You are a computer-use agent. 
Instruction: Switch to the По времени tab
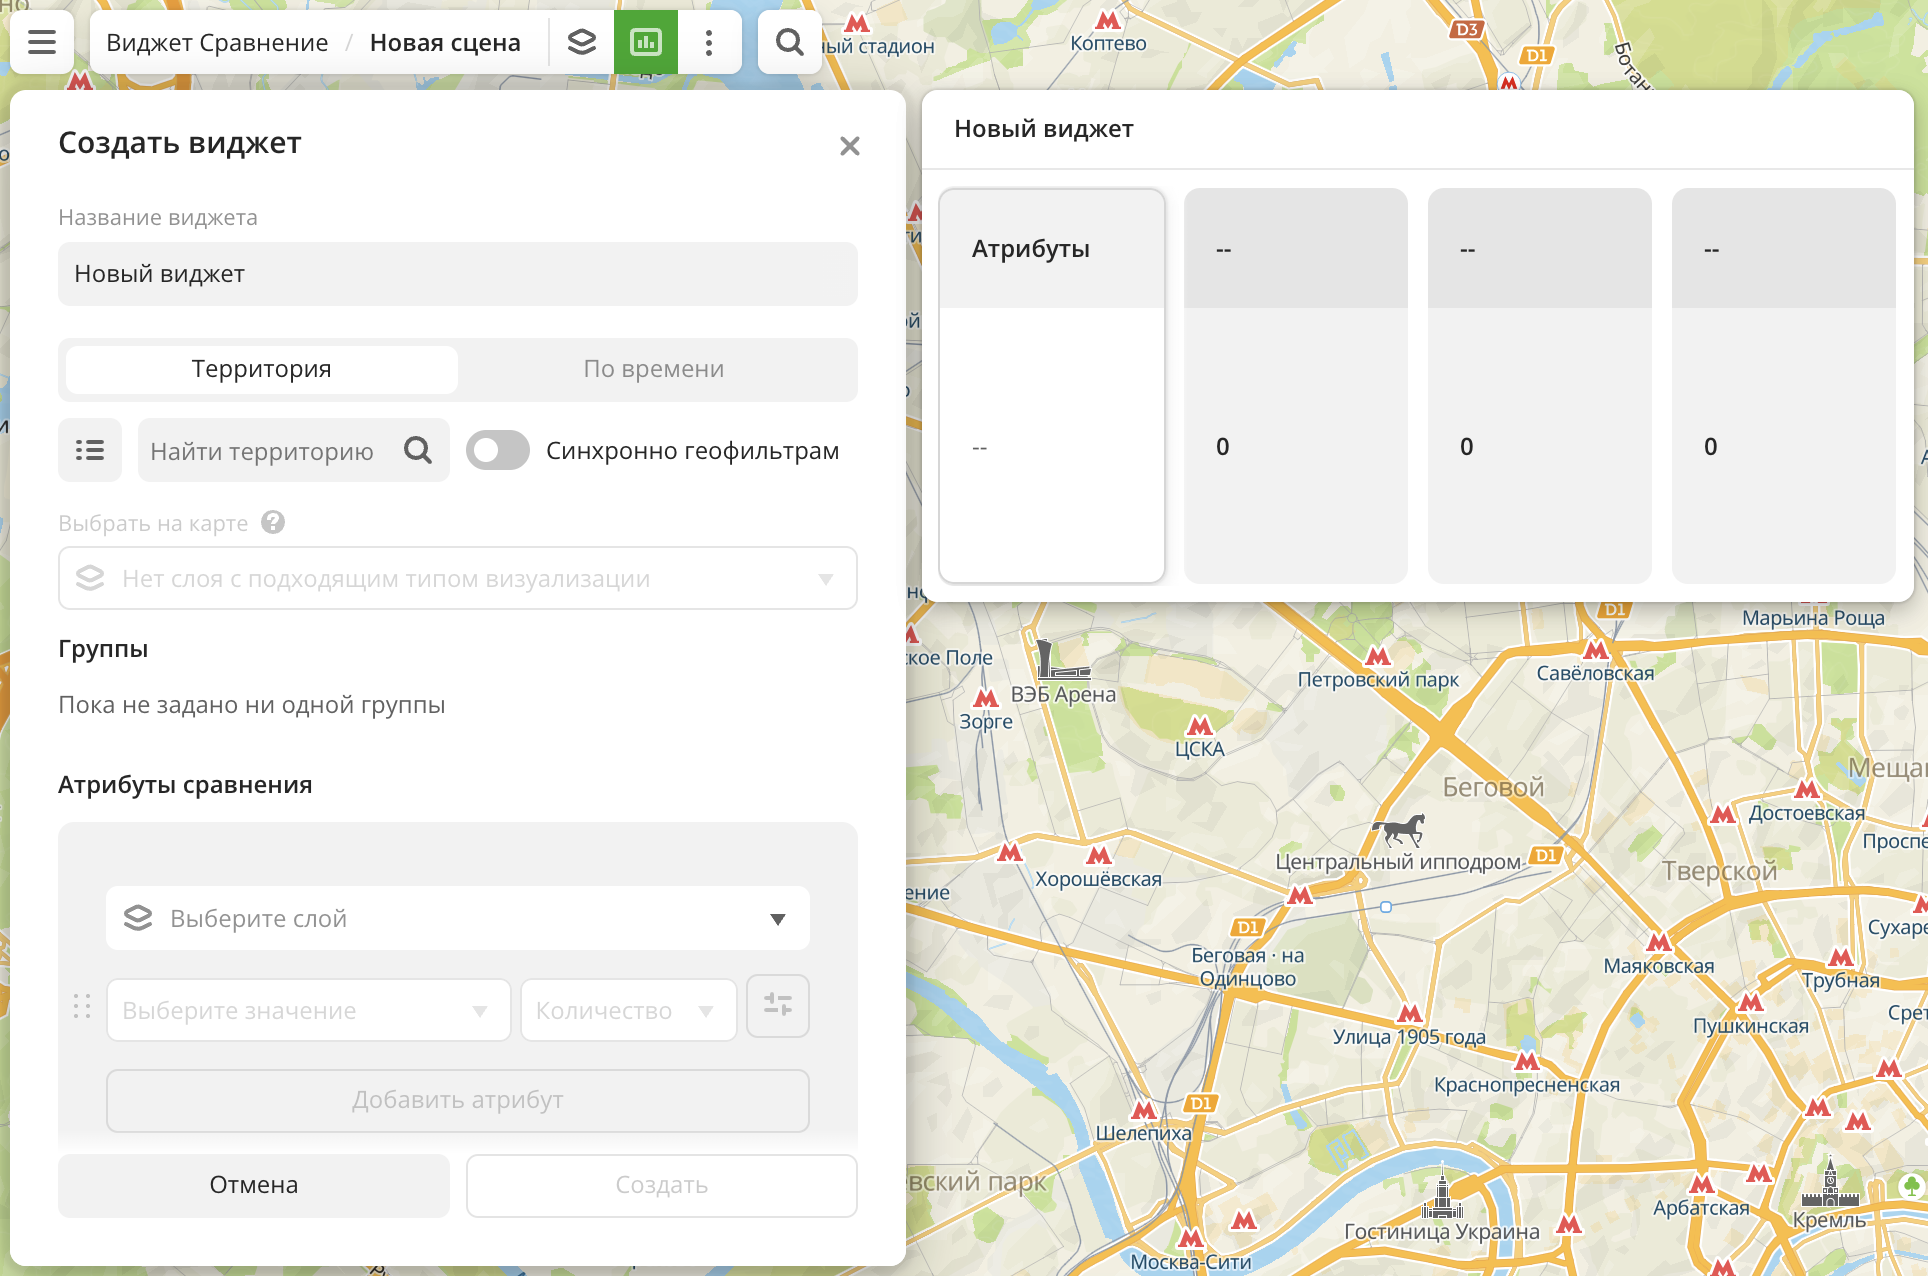point(653,369)
